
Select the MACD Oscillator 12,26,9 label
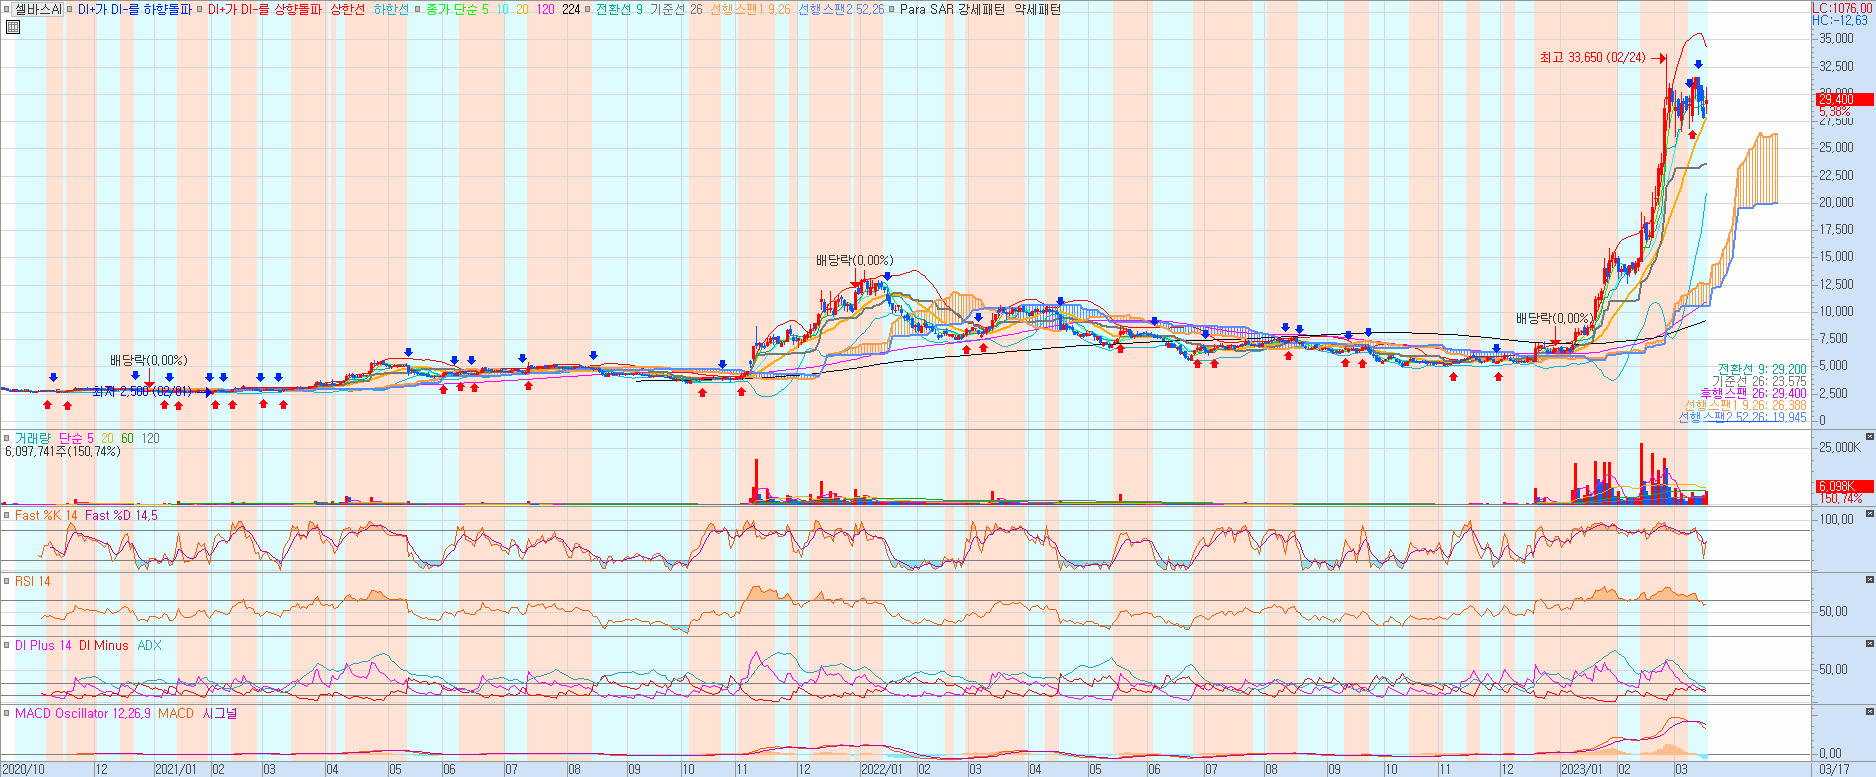(83, 713)
